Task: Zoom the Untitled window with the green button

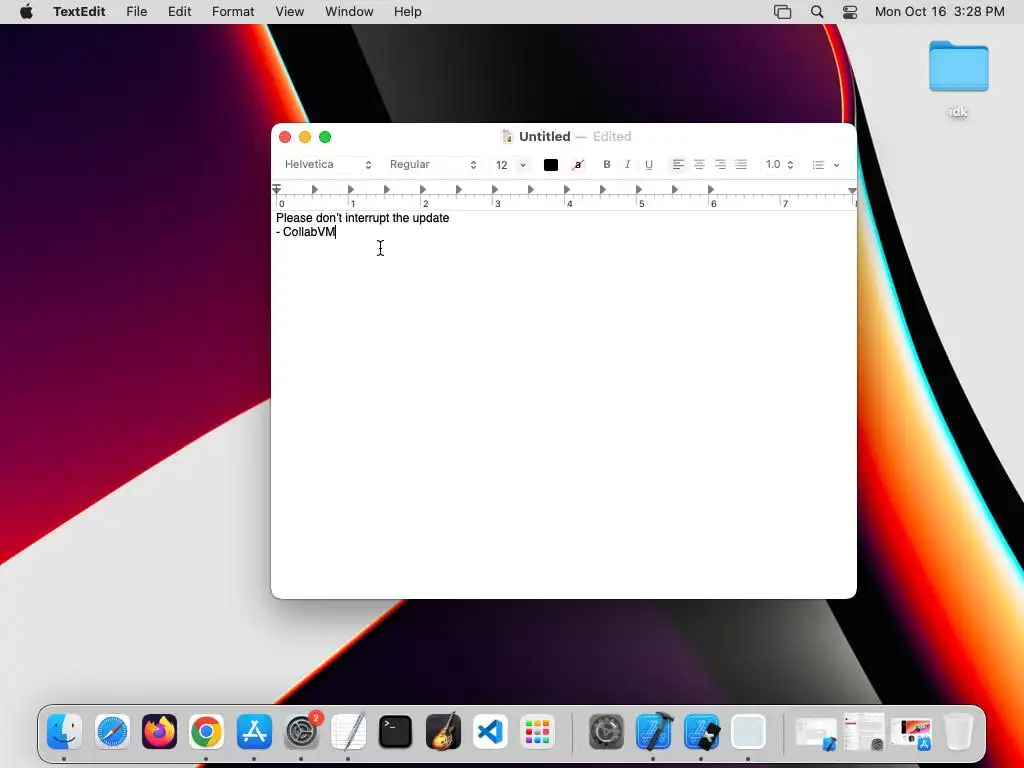Action: (x=325, y=136)
